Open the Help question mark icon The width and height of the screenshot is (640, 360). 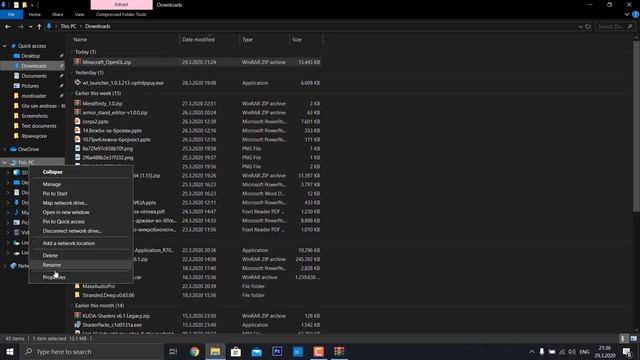(635, 14)
